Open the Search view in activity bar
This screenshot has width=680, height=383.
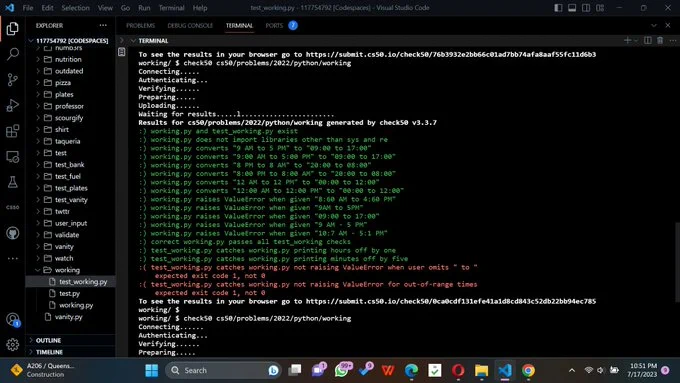[x=13, y=54]
